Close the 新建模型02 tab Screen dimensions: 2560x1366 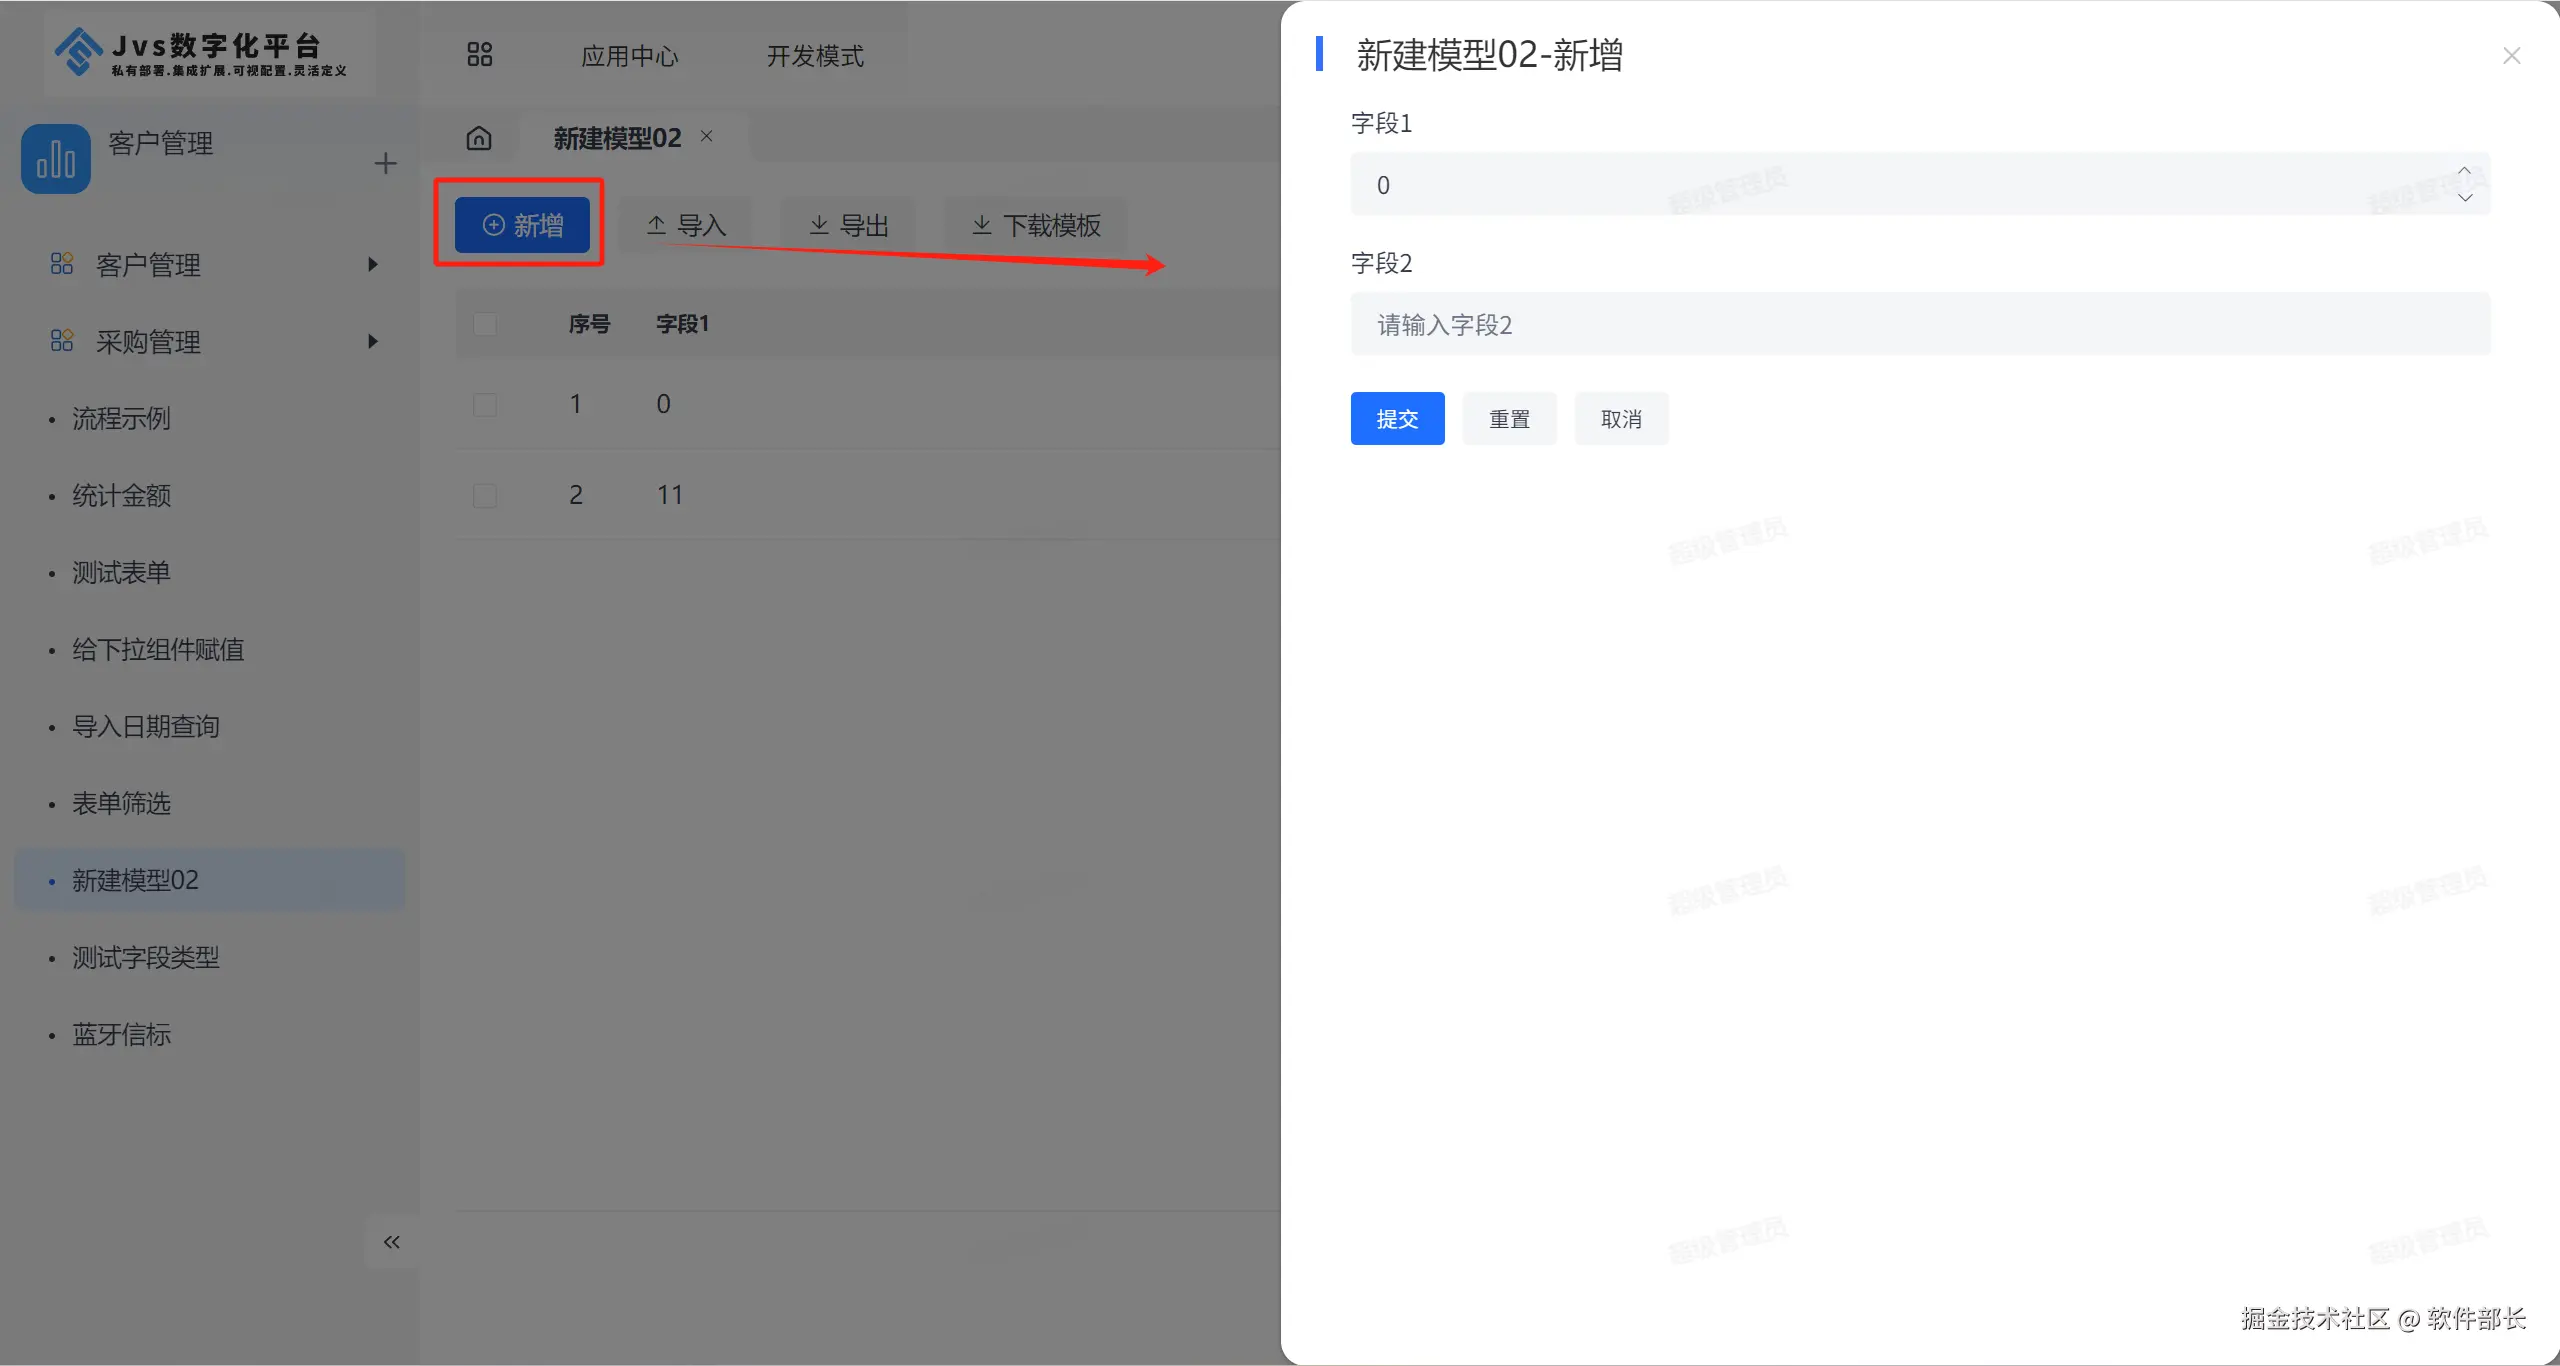click(707, 136)
